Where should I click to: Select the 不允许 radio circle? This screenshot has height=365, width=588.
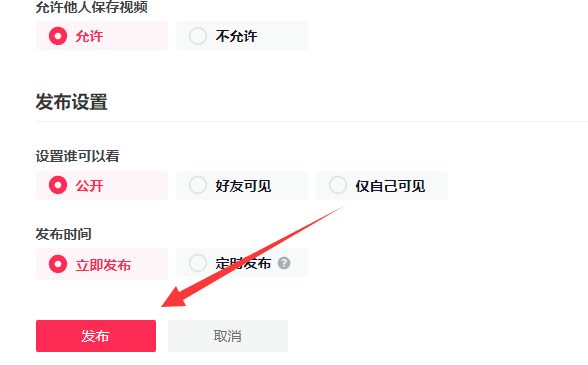[198, 36]
